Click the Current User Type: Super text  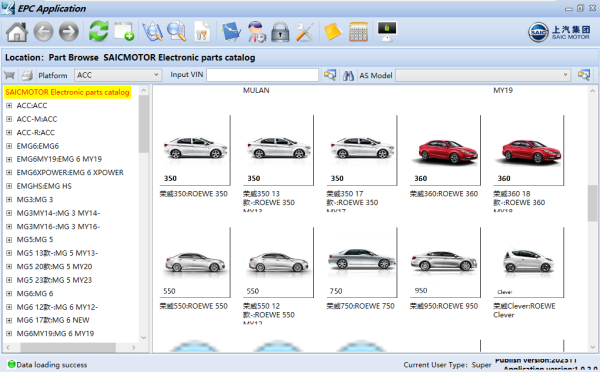pos(447,365)
